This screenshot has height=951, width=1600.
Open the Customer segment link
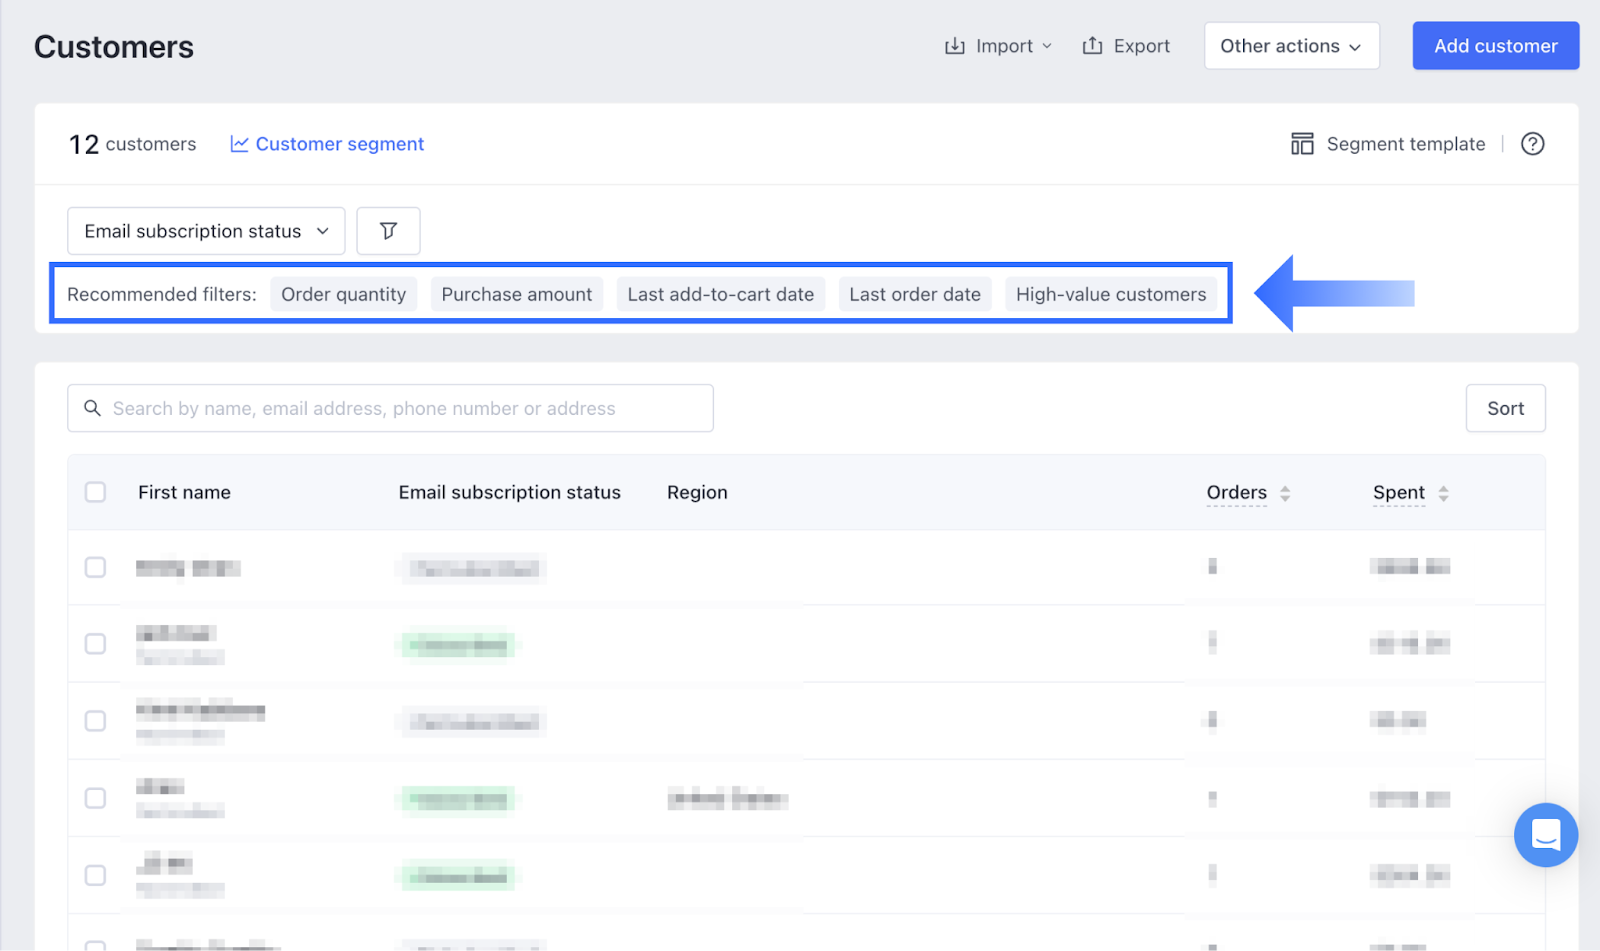[328, 144]
